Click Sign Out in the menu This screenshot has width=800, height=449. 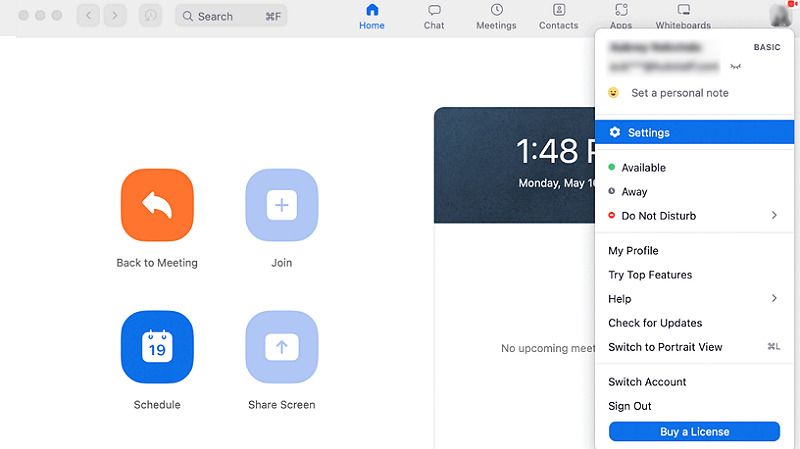[630, 406]
